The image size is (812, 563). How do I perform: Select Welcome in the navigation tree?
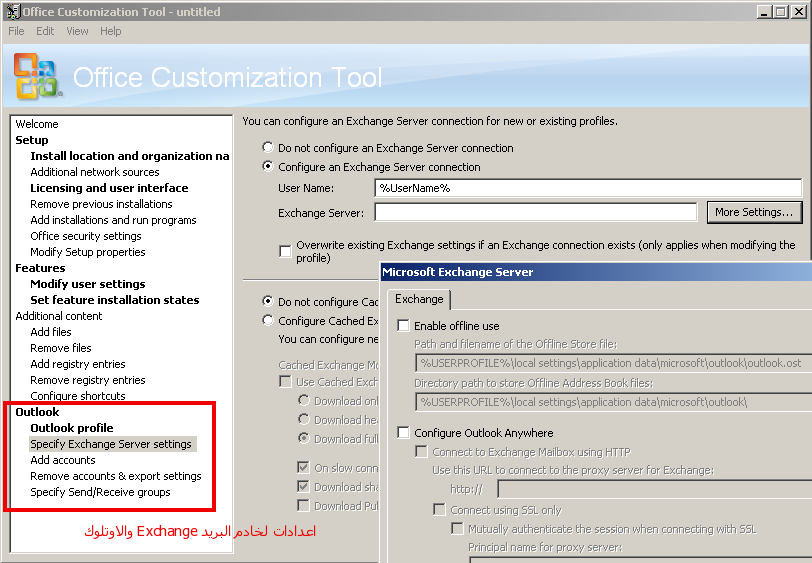pyautogui.click(x=37, y=124)
